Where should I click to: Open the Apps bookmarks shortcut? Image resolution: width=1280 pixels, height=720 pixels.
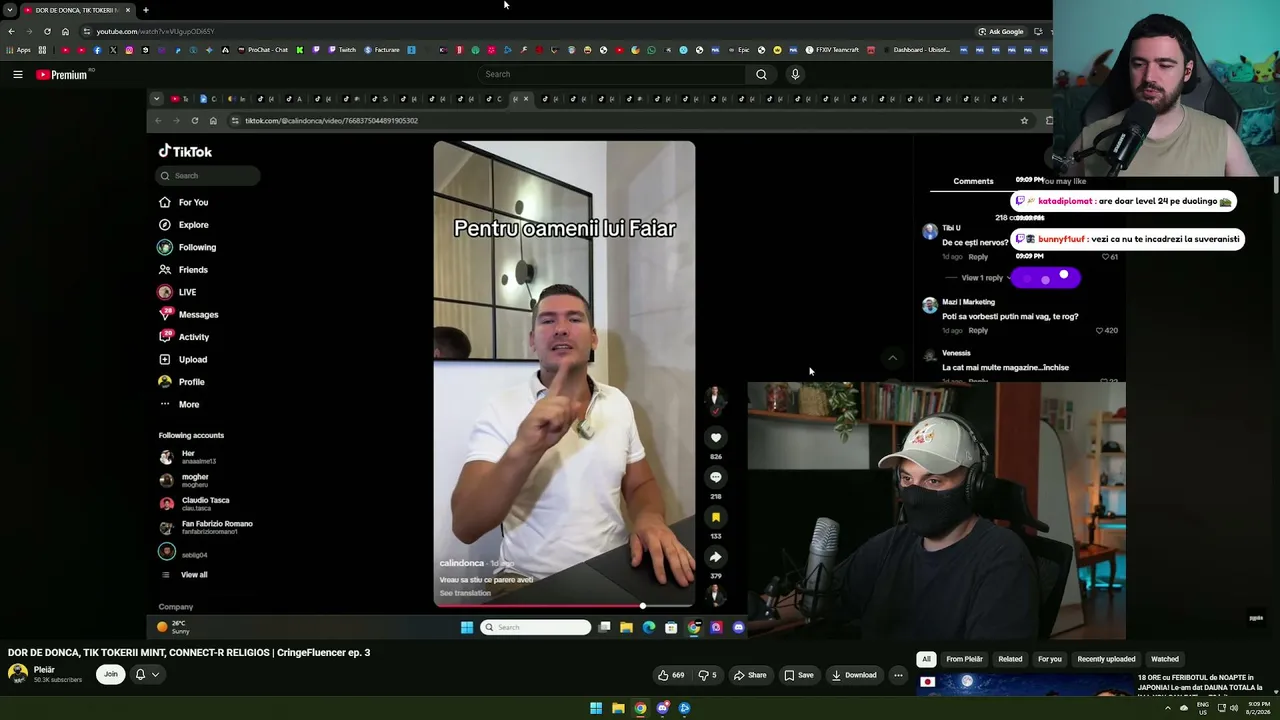click(x=20, y=50)
